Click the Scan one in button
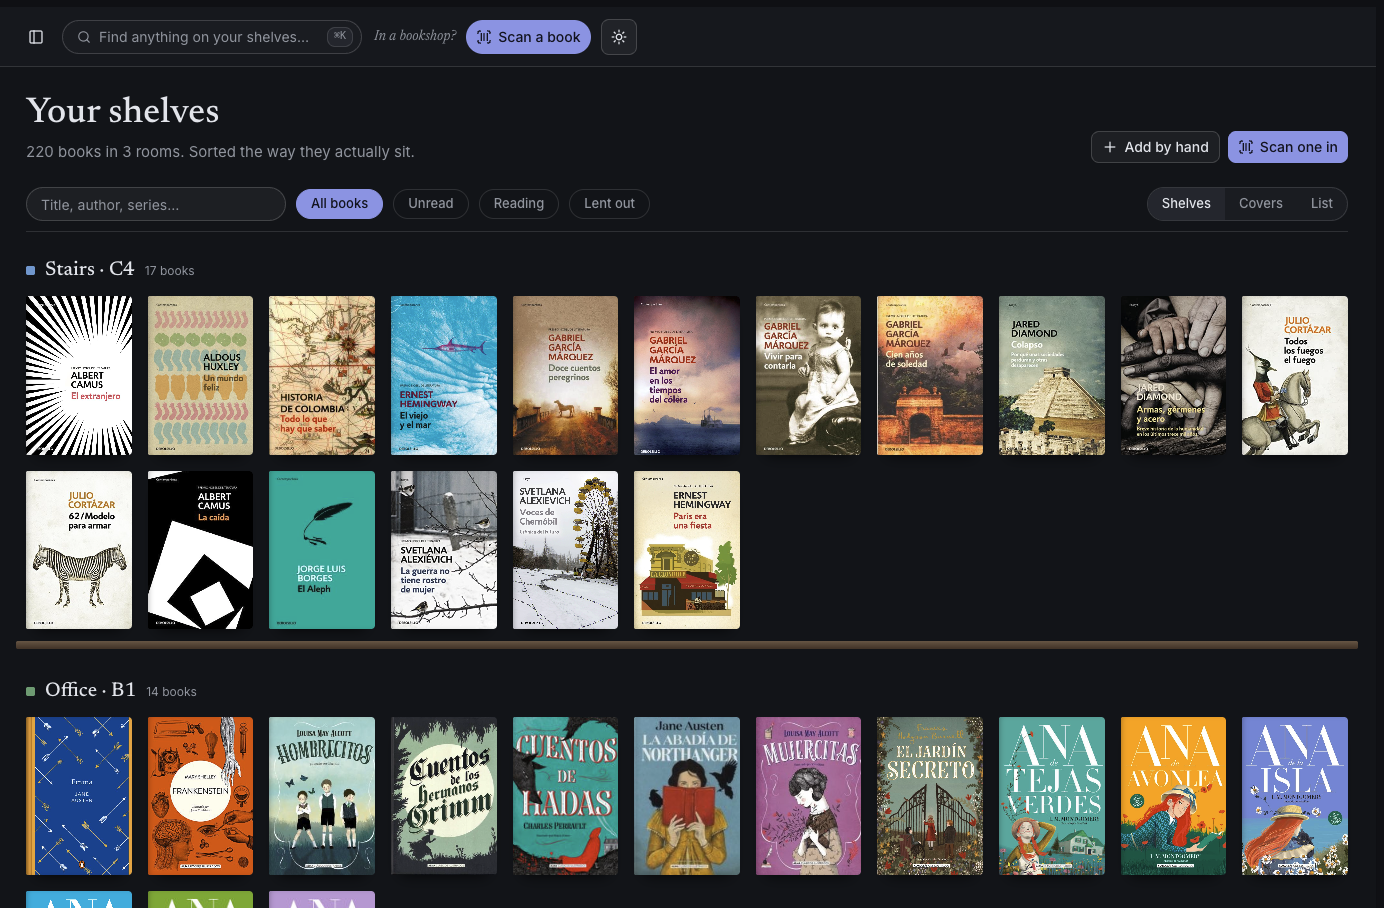 click(1288, 147)
